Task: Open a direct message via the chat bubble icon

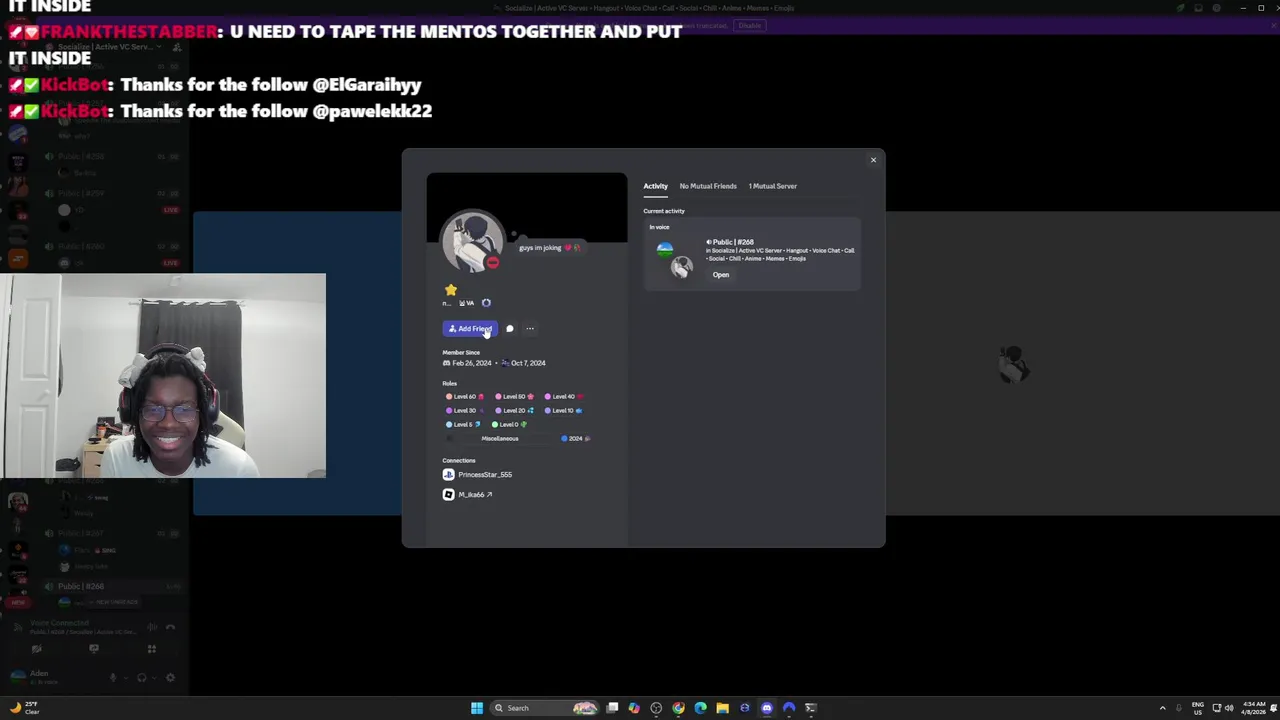Action: point(510,329)
